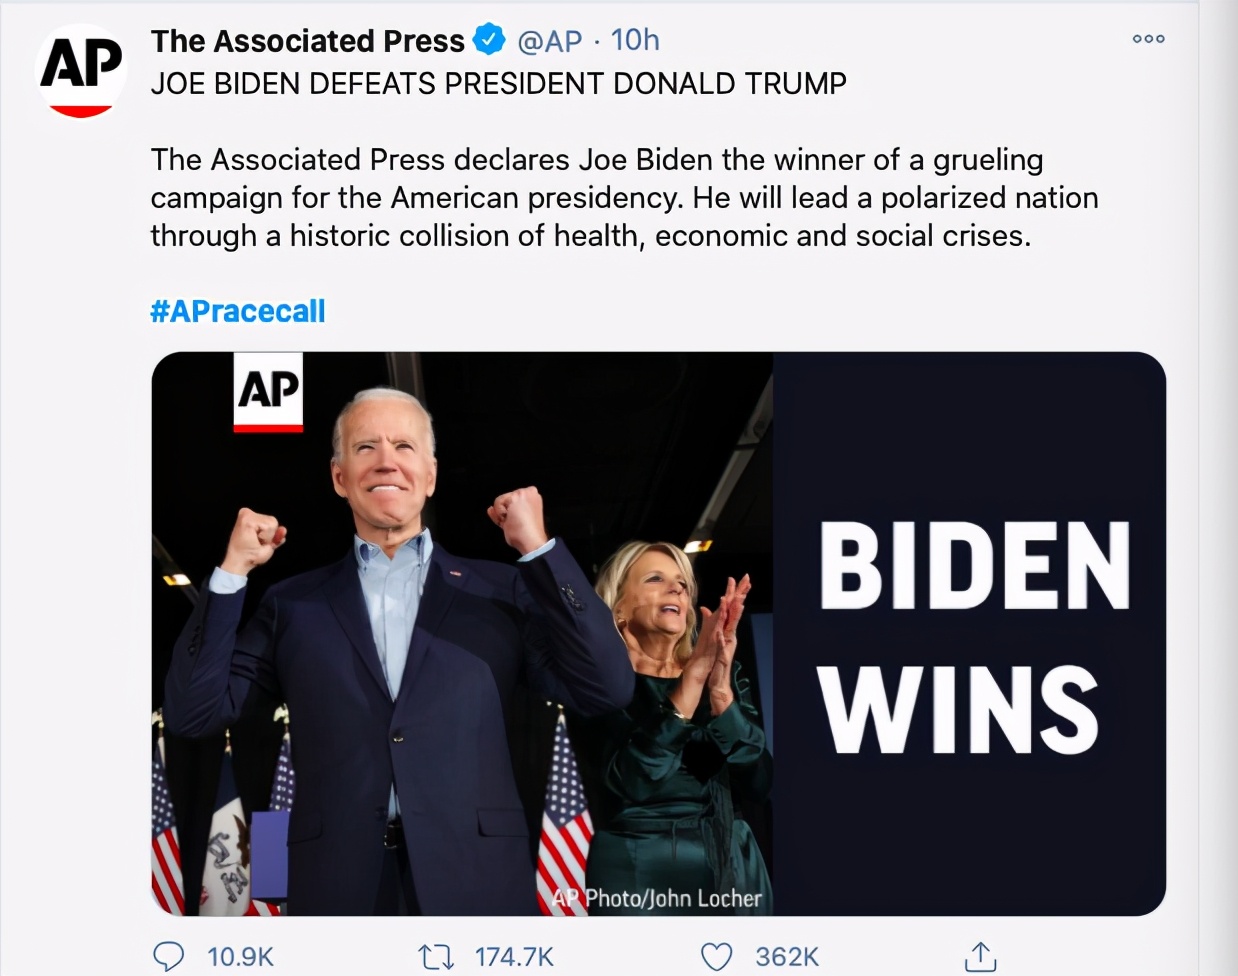Screen dimensions: 1238x976
Task: Click the 174.7K retweet count
Action: (x=514, y=957)
